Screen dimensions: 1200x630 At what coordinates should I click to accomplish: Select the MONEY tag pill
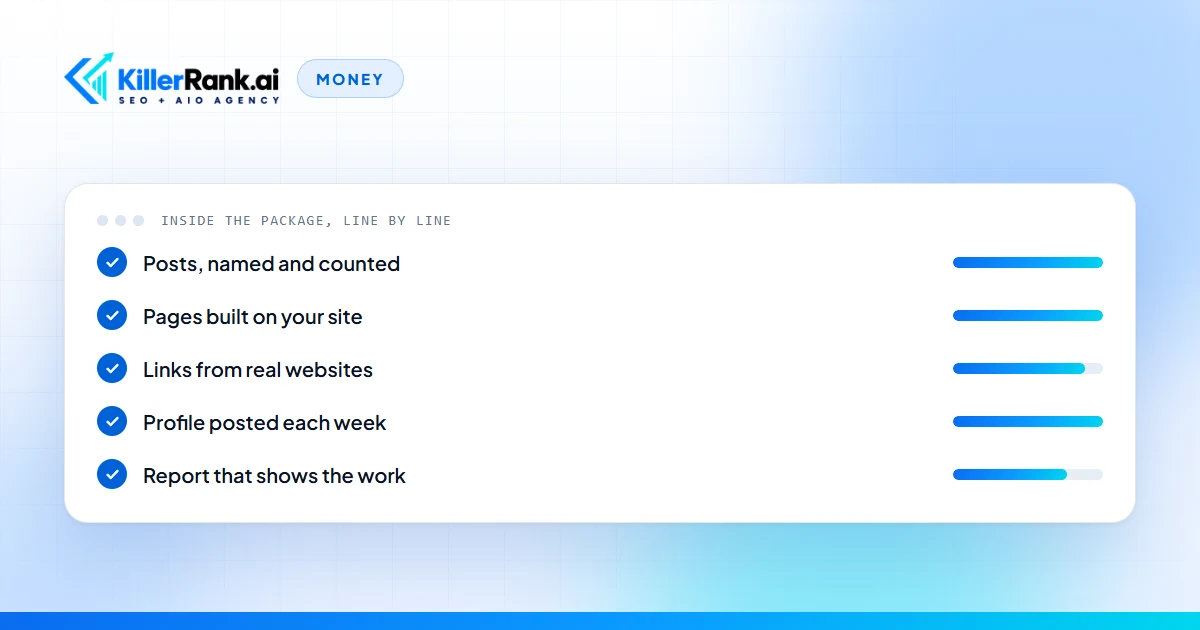click(x=350, y=79)
